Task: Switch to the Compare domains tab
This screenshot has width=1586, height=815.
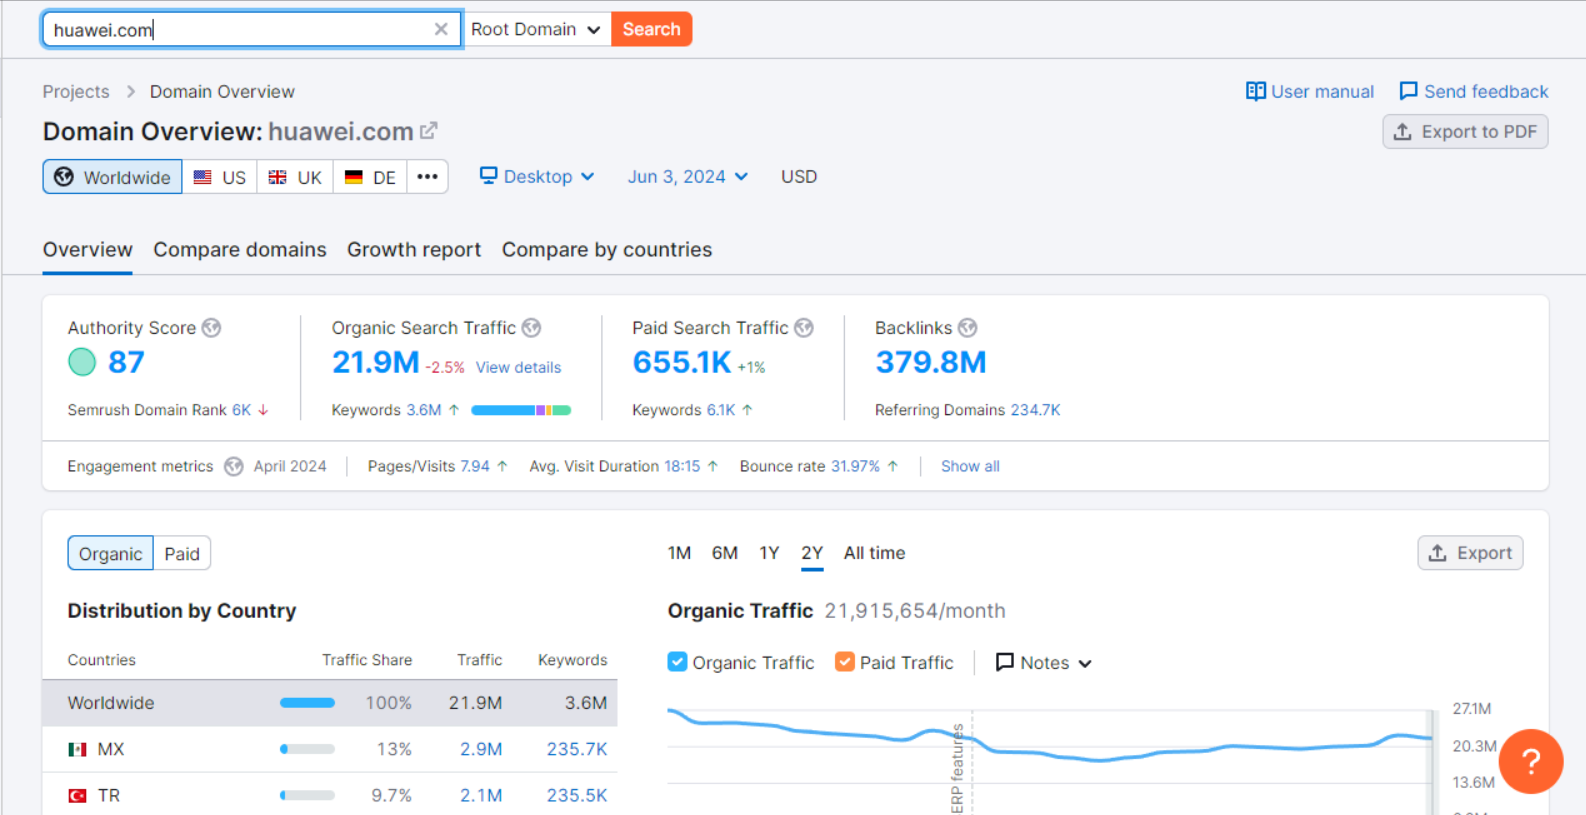Action: pos(240,250)
